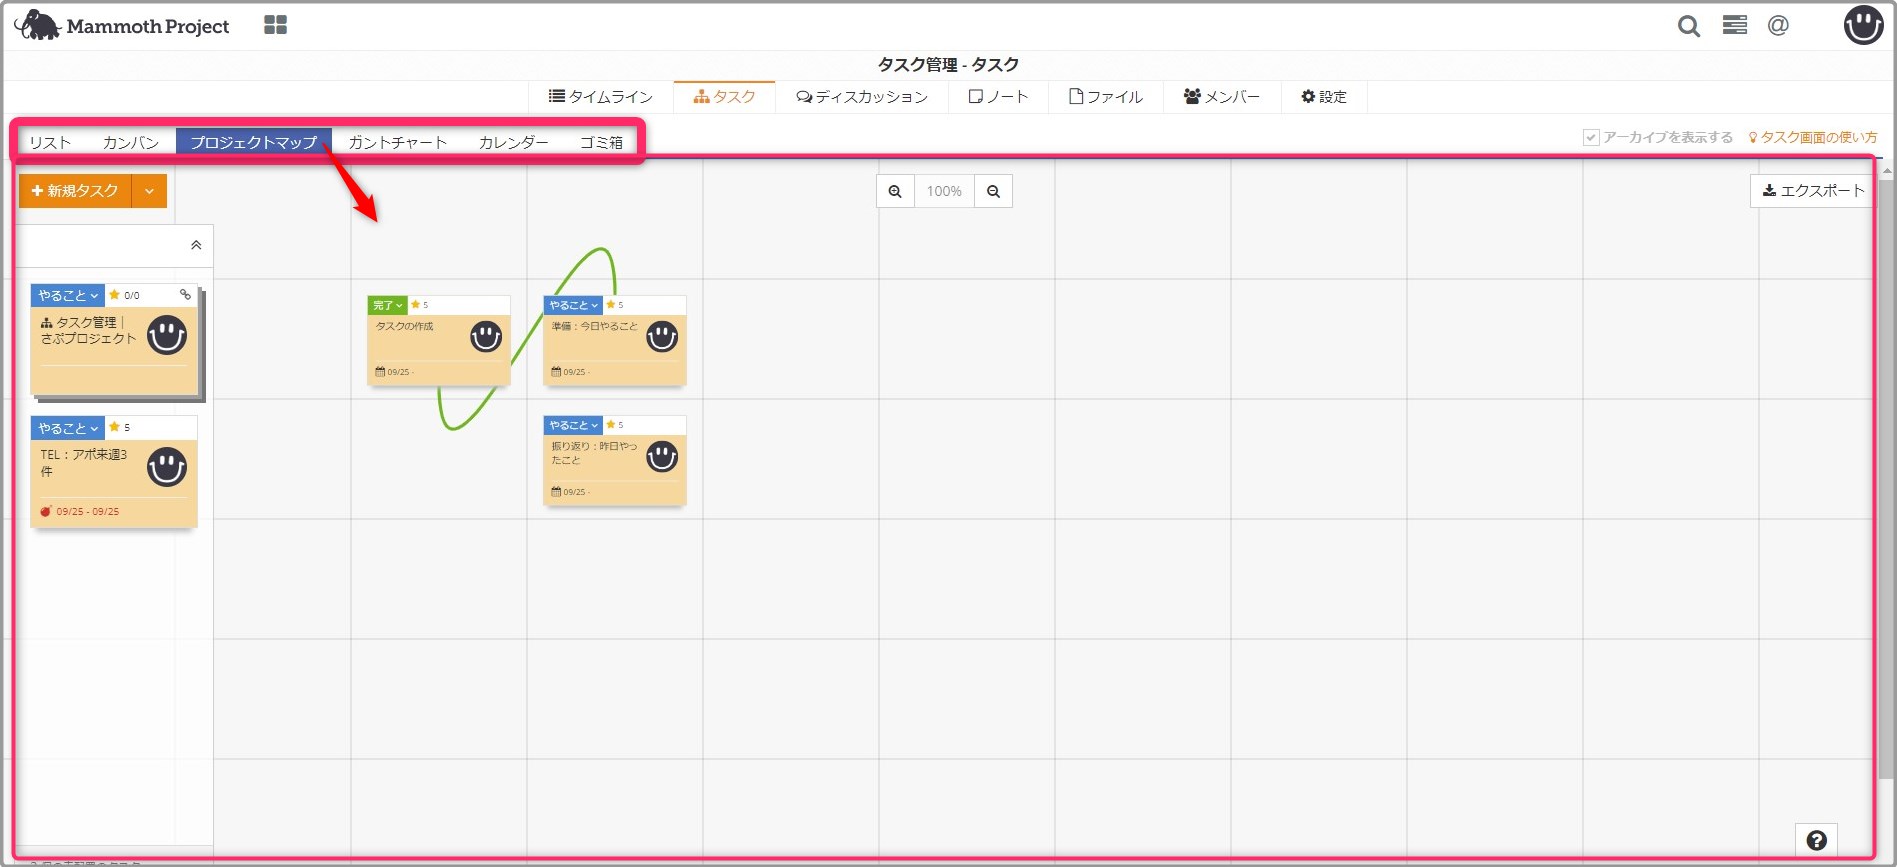Expand the 新規タスク dropdown arrow
The height and width of the screenshot is (867, 1897).
coord(149,191)
